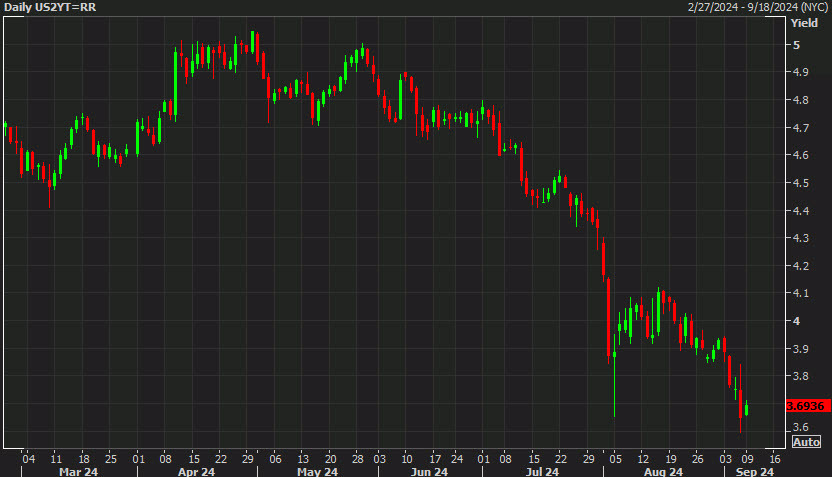Click the date tick 09 under September
This screenshot has width=832, height=477.
tap(748, 459)
